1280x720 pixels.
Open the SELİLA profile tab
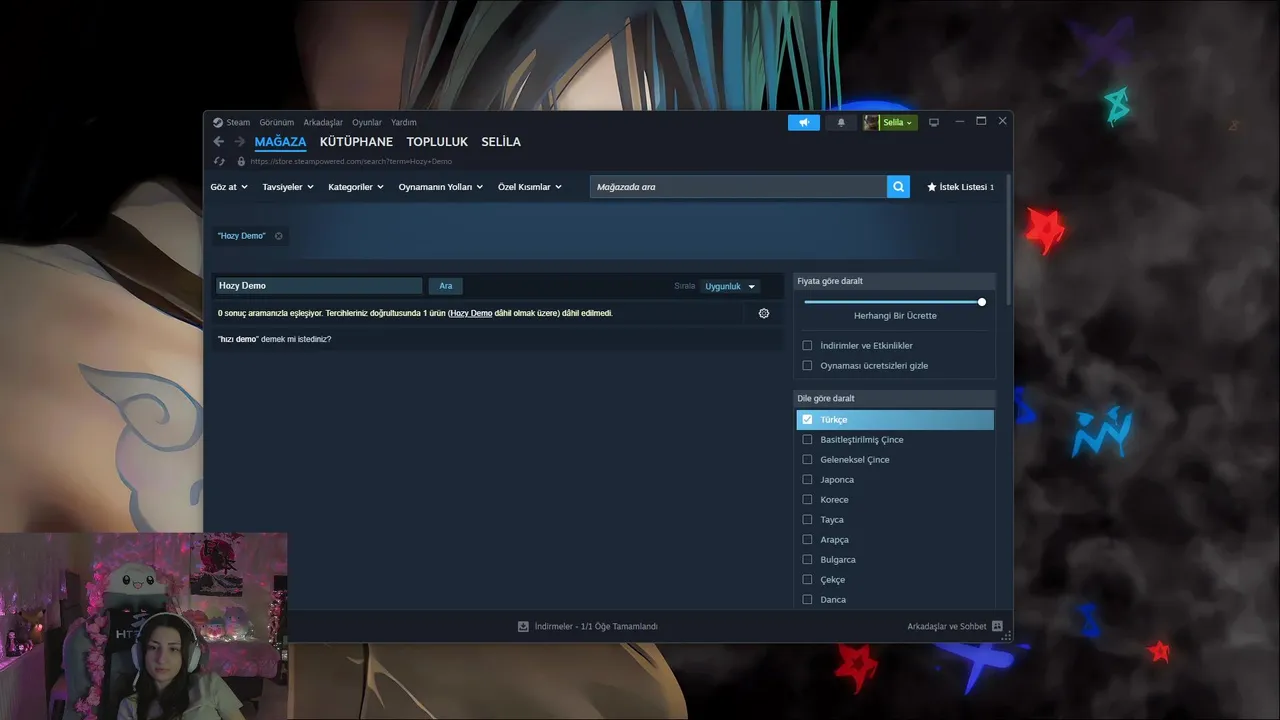point(501,142)
